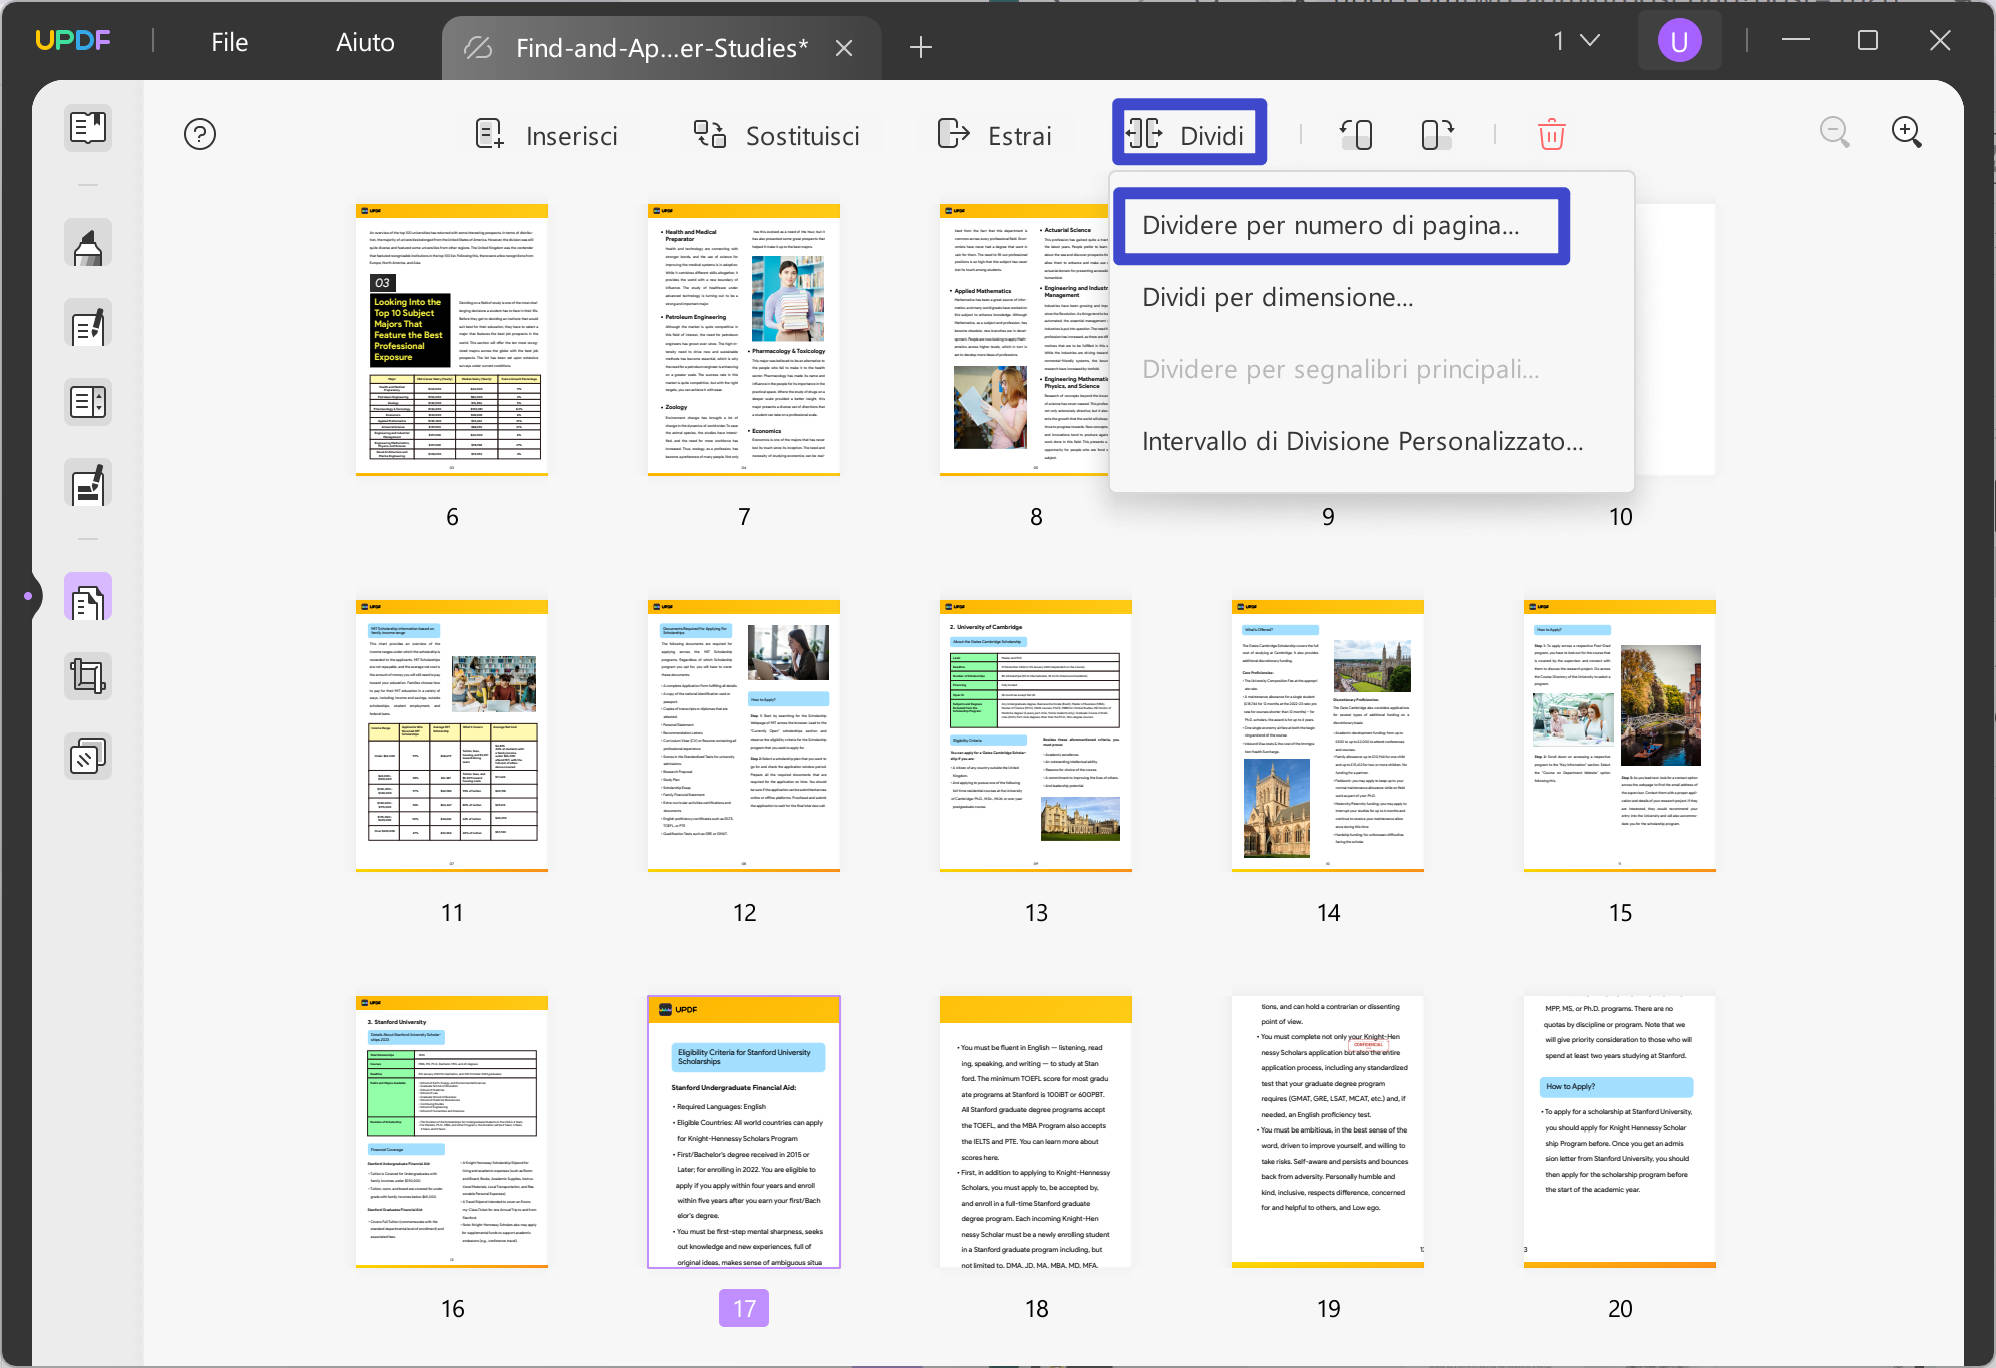Image resolution: width=1996 pixels, height=1368 pixels.
Task: Select Dividi per dimensione option
Action: (x=1277, y=298)
